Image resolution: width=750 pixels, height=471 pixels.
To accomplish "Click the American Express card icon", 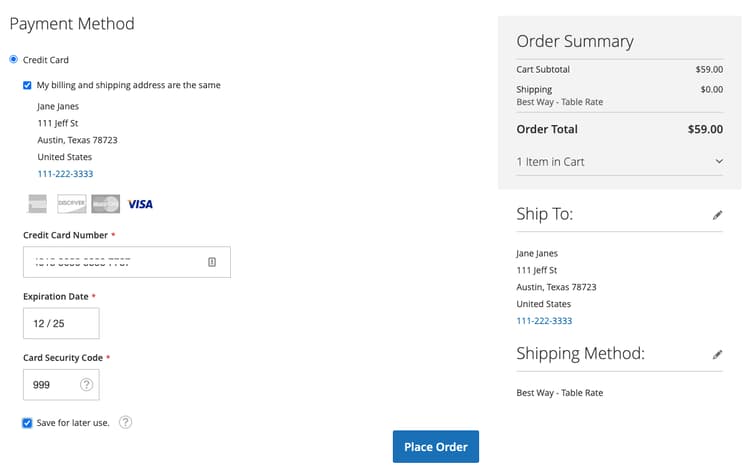I will (x=38, y=204).
